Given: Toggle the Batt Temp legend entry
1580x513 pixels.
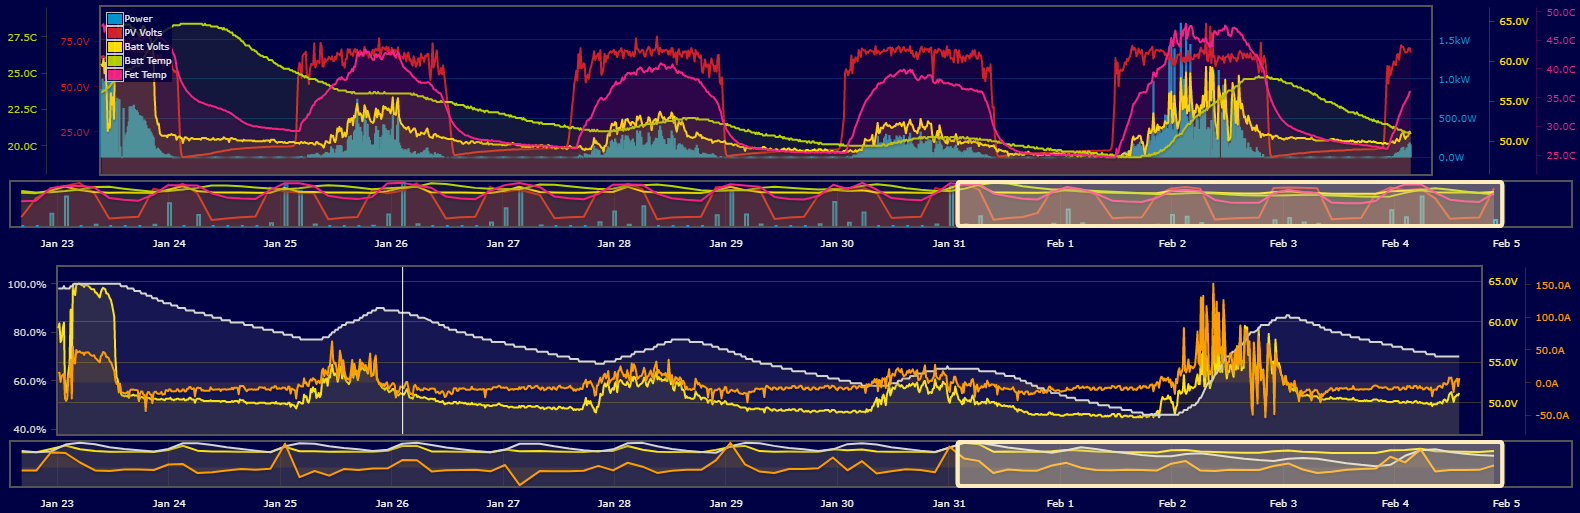Looking at the screenshot, I should [148, 61].
